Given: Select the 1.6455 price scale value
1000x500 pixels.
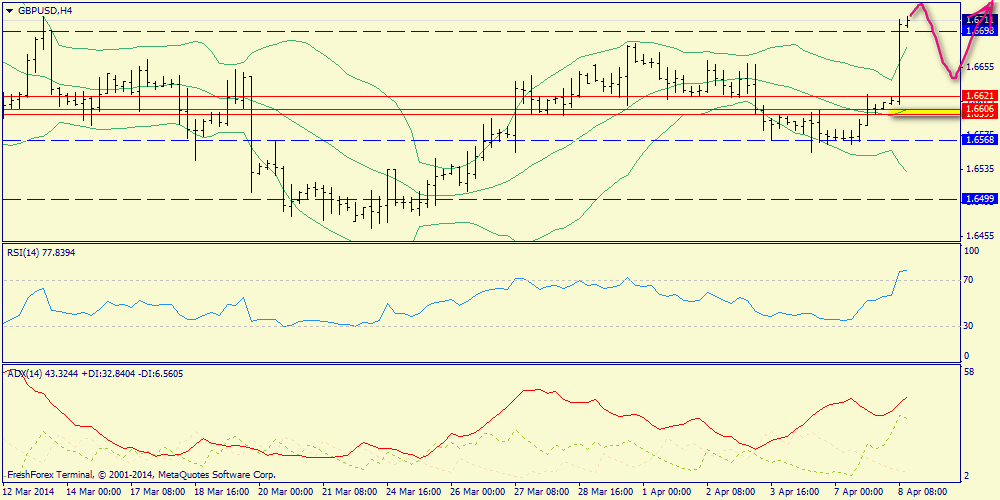Looking at the screenshot, I should point(978,235).
